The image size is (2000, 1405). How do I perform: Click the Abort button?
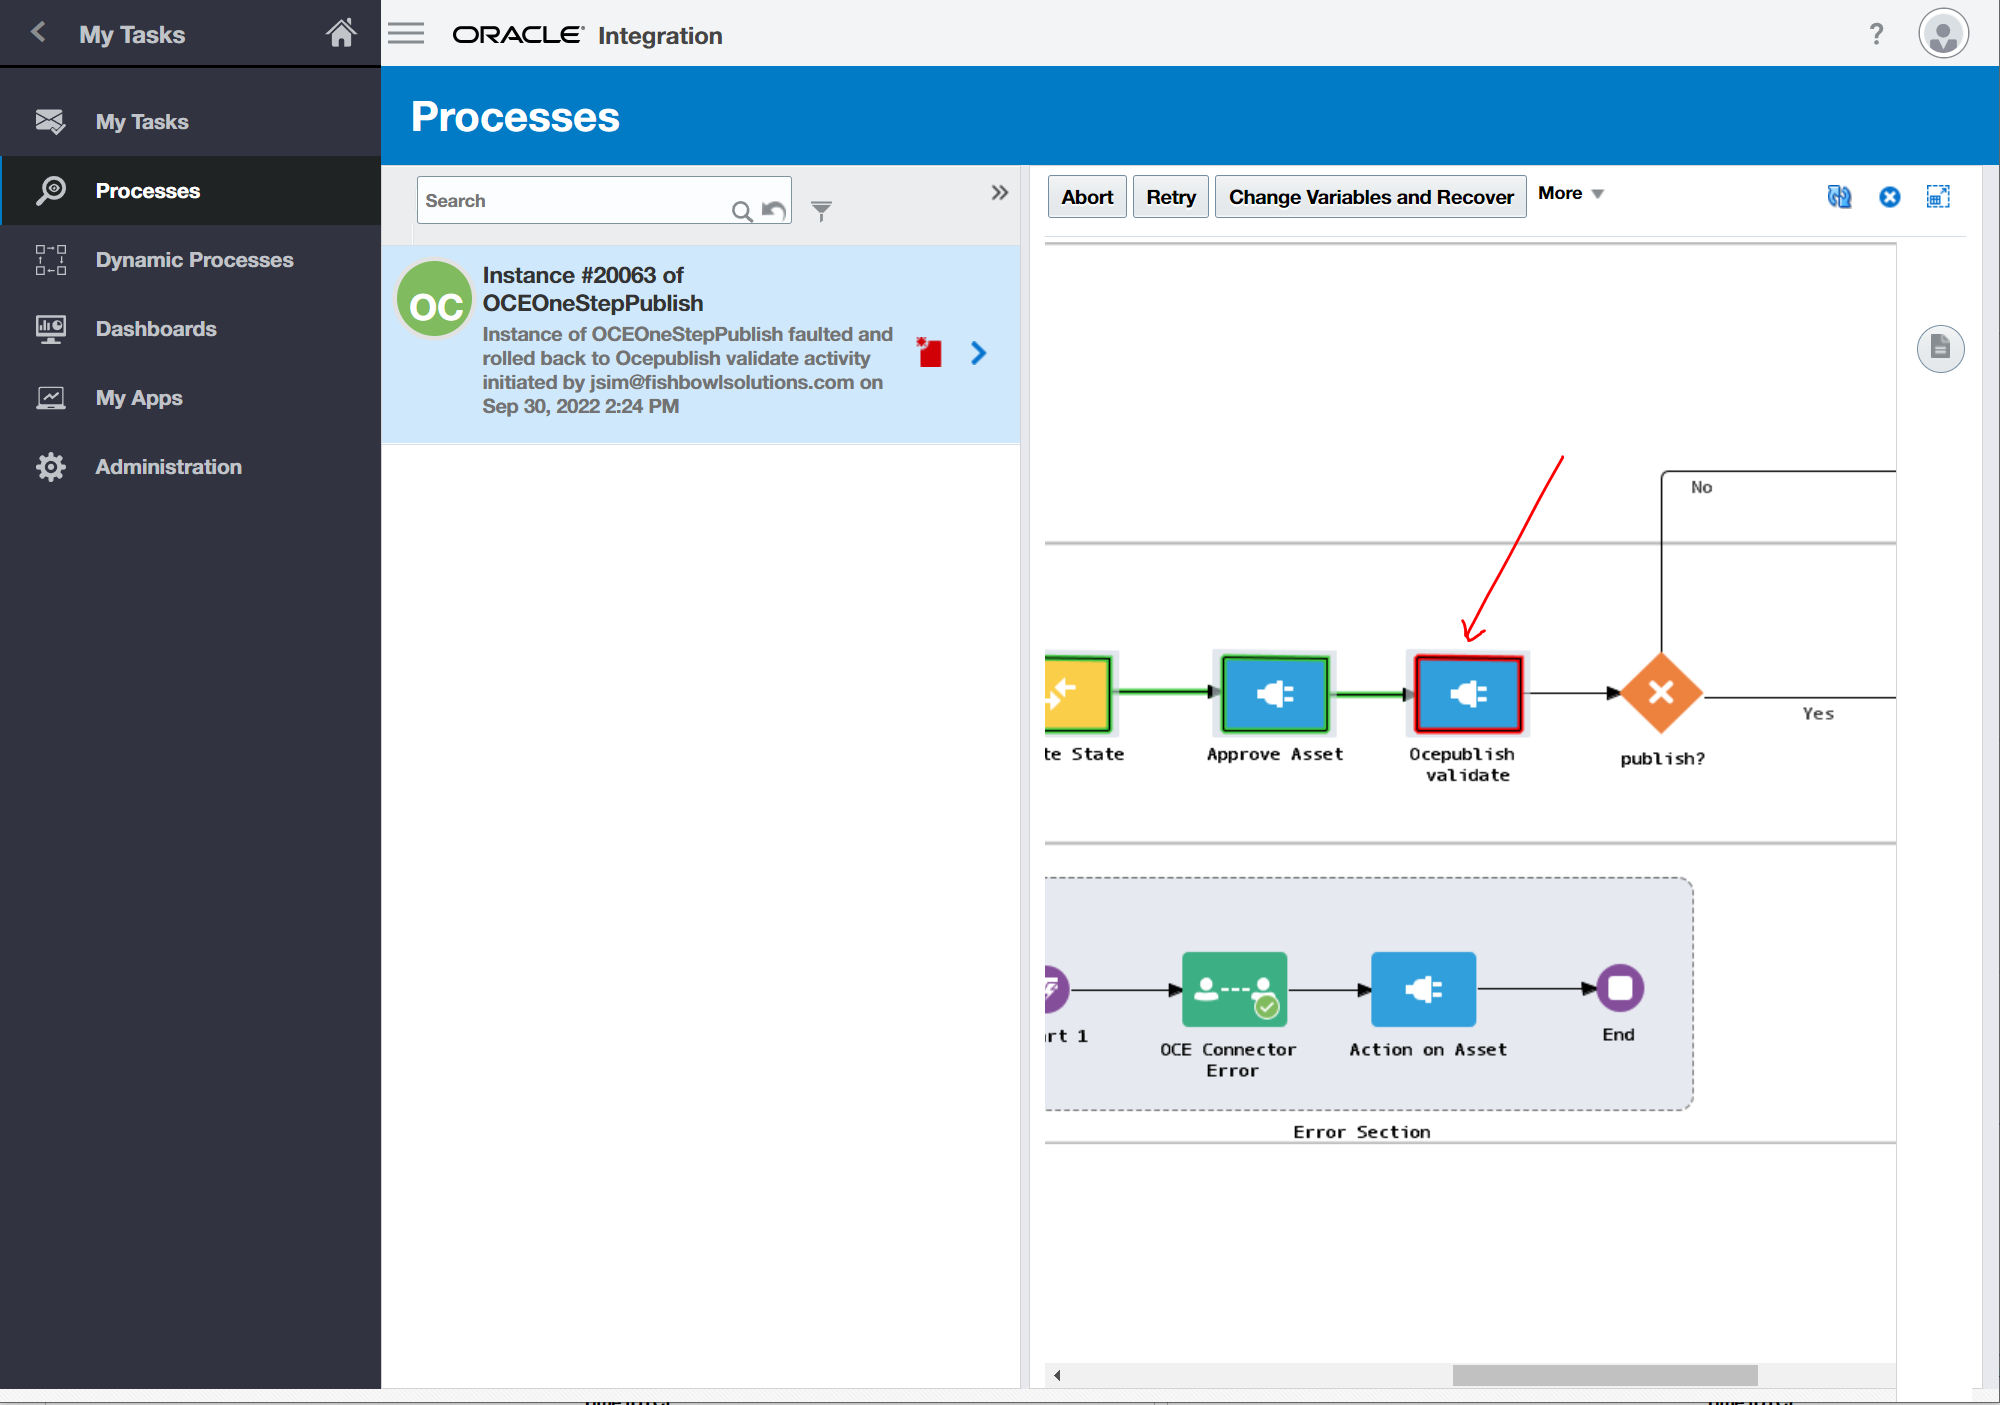[x=1087, y=197]
